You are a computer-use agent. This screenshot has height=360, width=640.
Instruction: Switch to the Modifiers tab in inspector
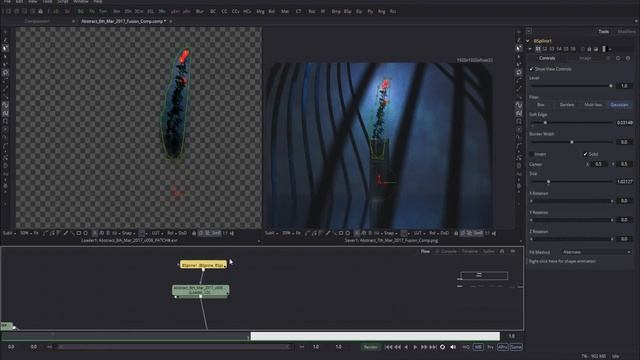tap(626, 31)
